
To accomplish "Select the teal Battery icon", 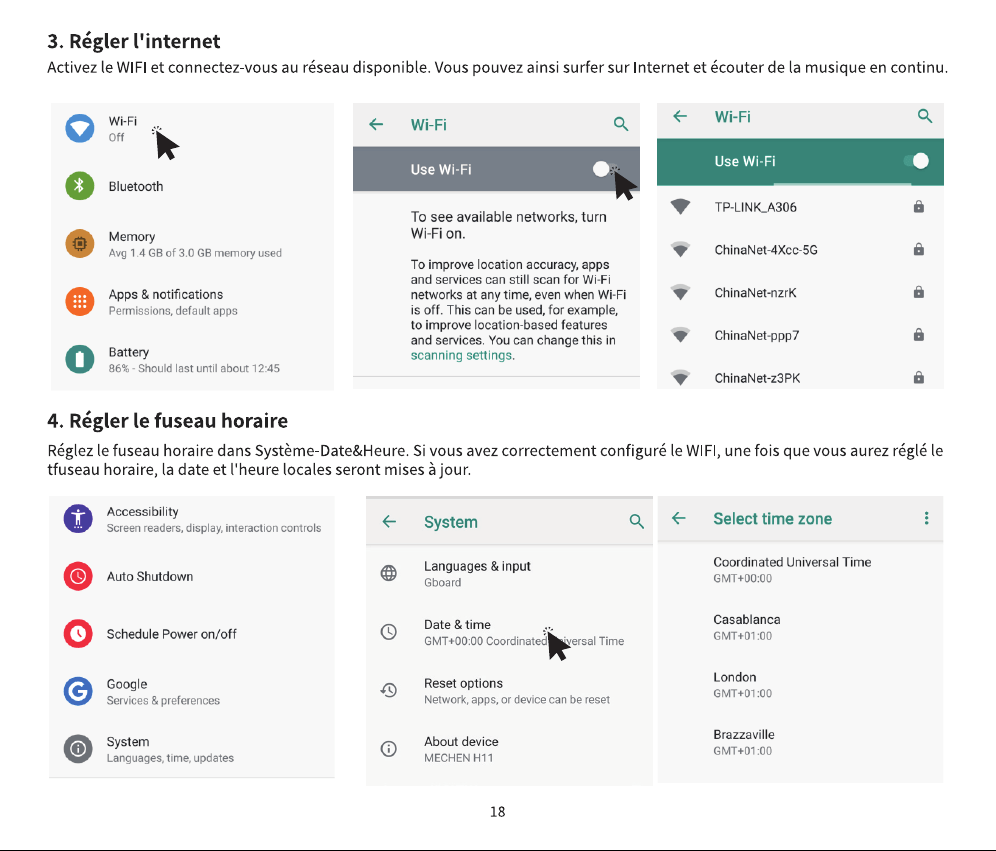I will 79,359.
